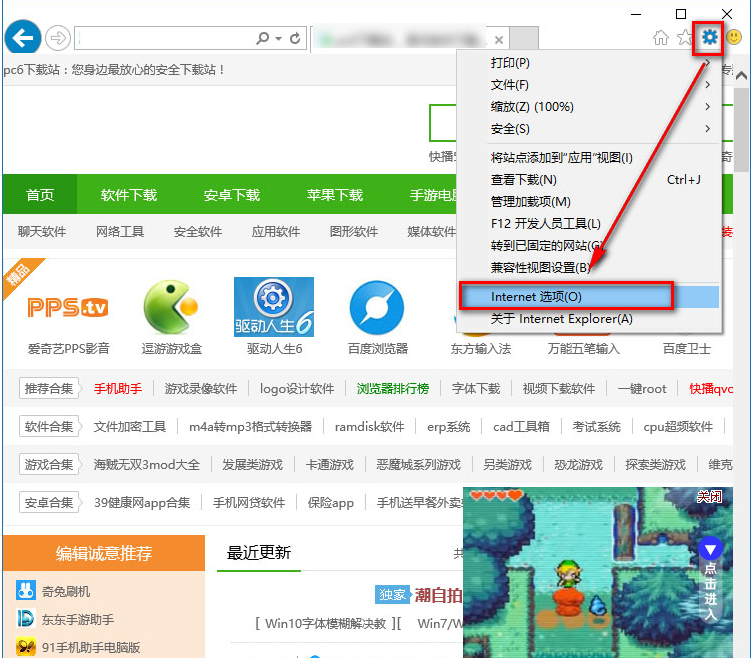The width and height of the screenshot is (754, 658).
Task: Open 苹果下载 navigation tab
Action: point(335,195)
